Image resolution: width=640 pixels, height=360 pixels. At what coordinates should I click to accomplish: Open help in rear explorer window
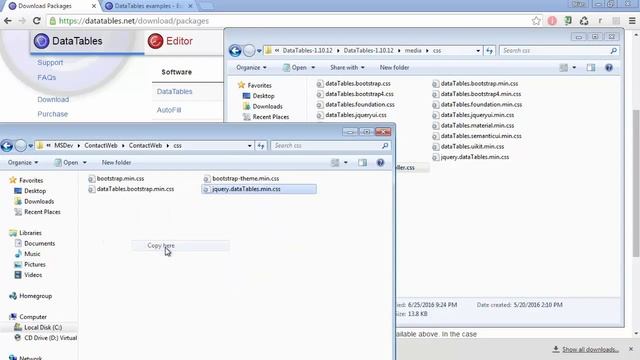pyautogui.click(x=609, y=68)
